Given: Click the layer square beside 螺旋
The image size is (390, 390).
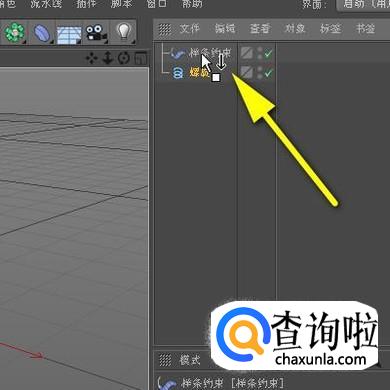Looking at the screenshot, I should [247, 72].
